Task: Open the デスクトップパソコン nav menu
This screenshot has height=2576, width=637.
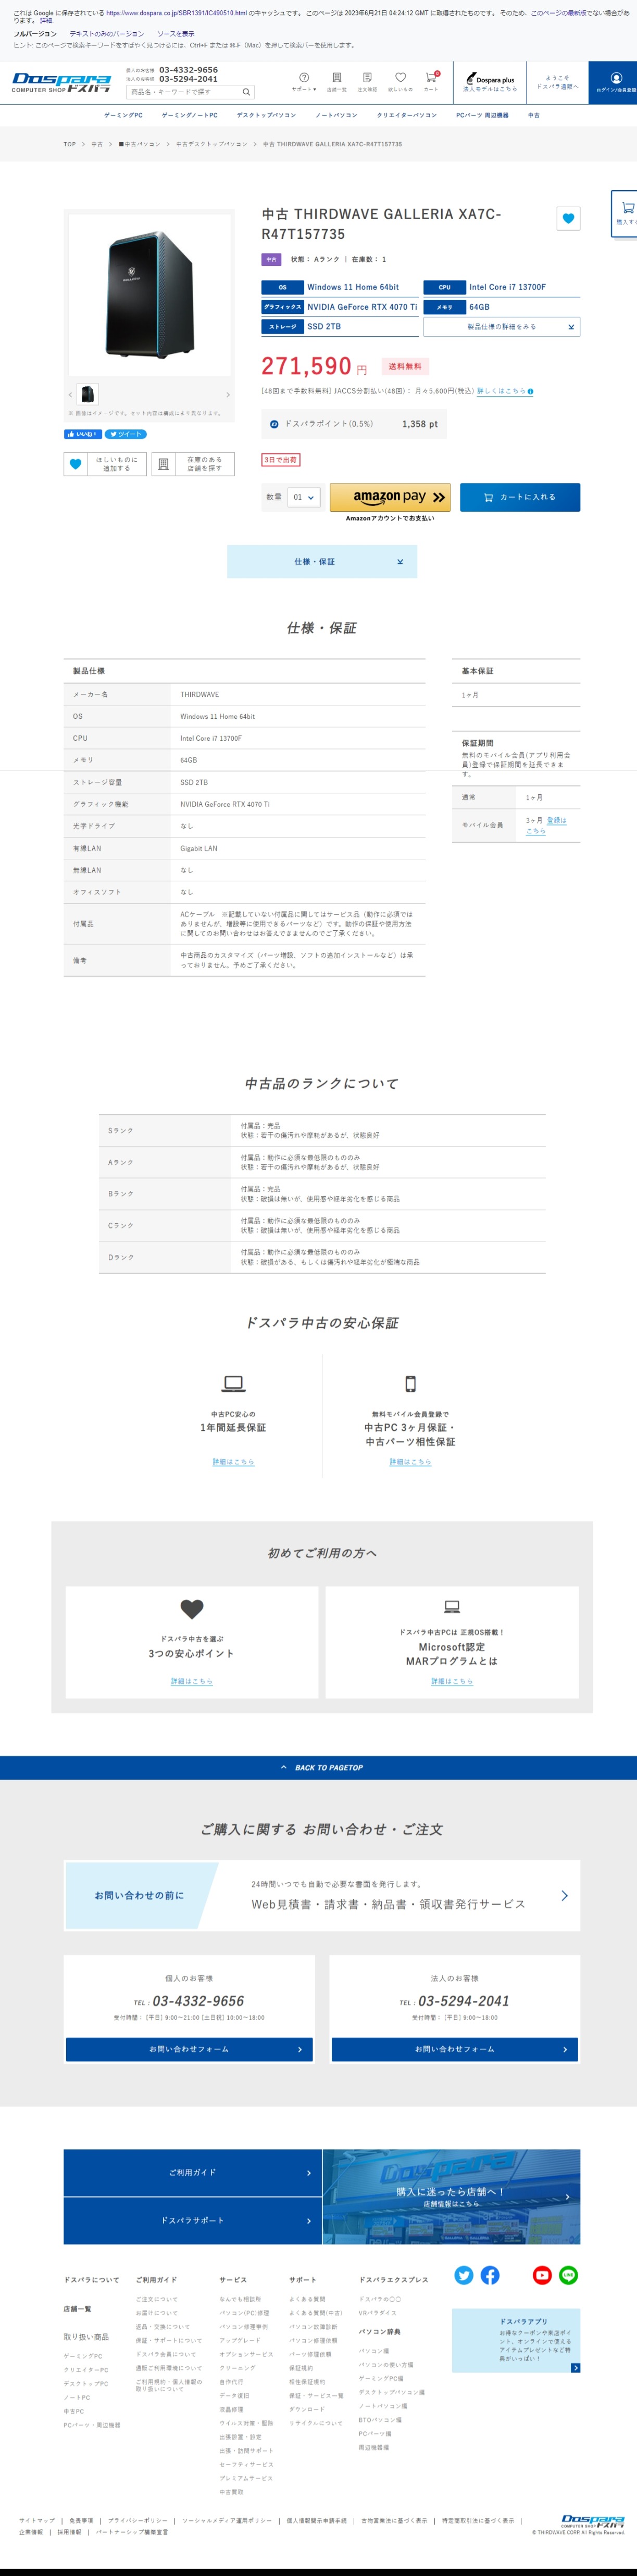Action: [x=266, y=115]
